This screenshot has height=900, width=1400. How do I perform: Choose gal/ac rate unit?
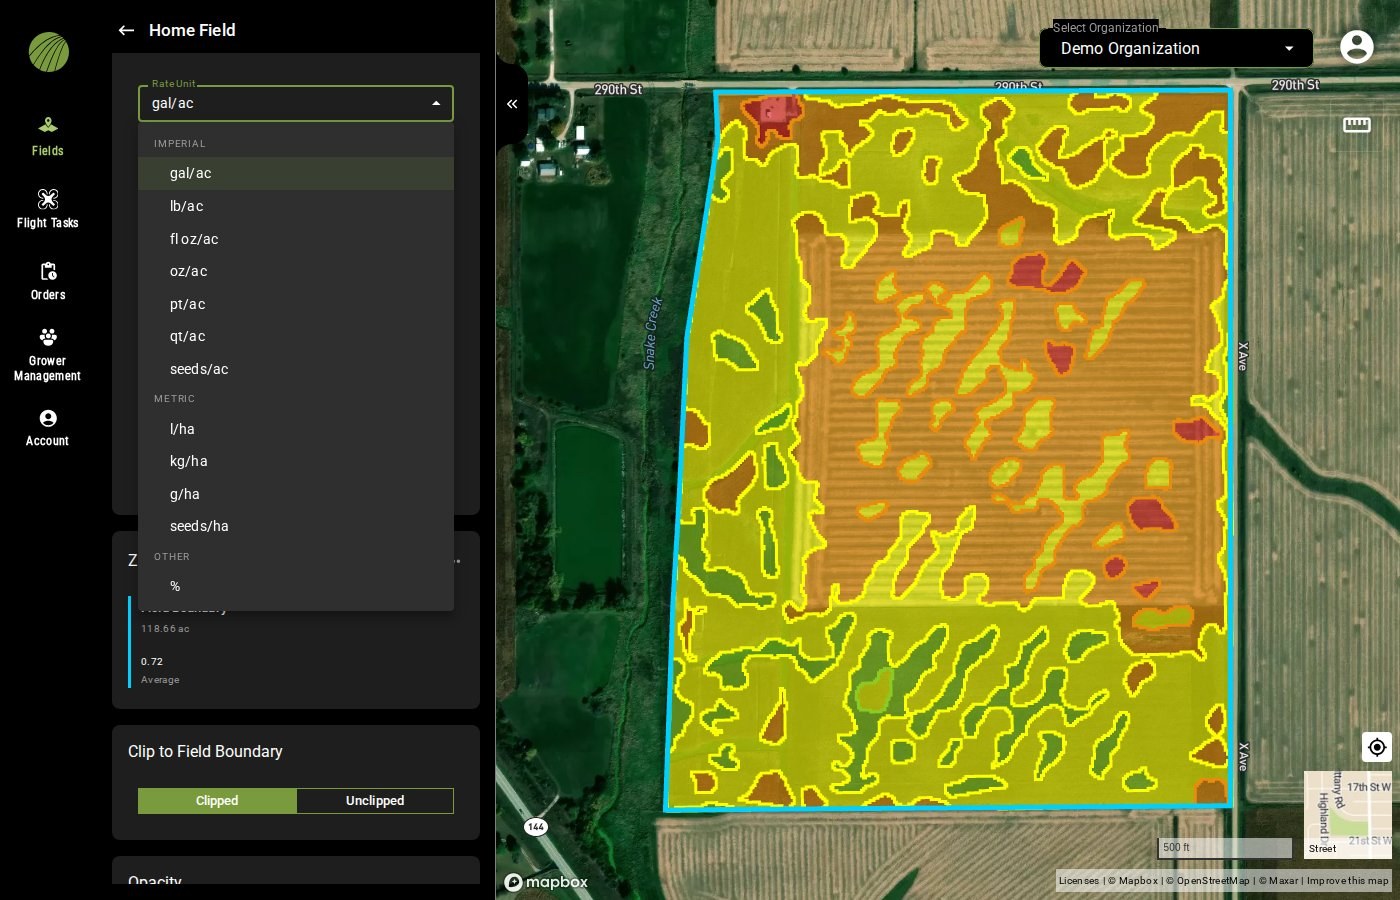296,173
